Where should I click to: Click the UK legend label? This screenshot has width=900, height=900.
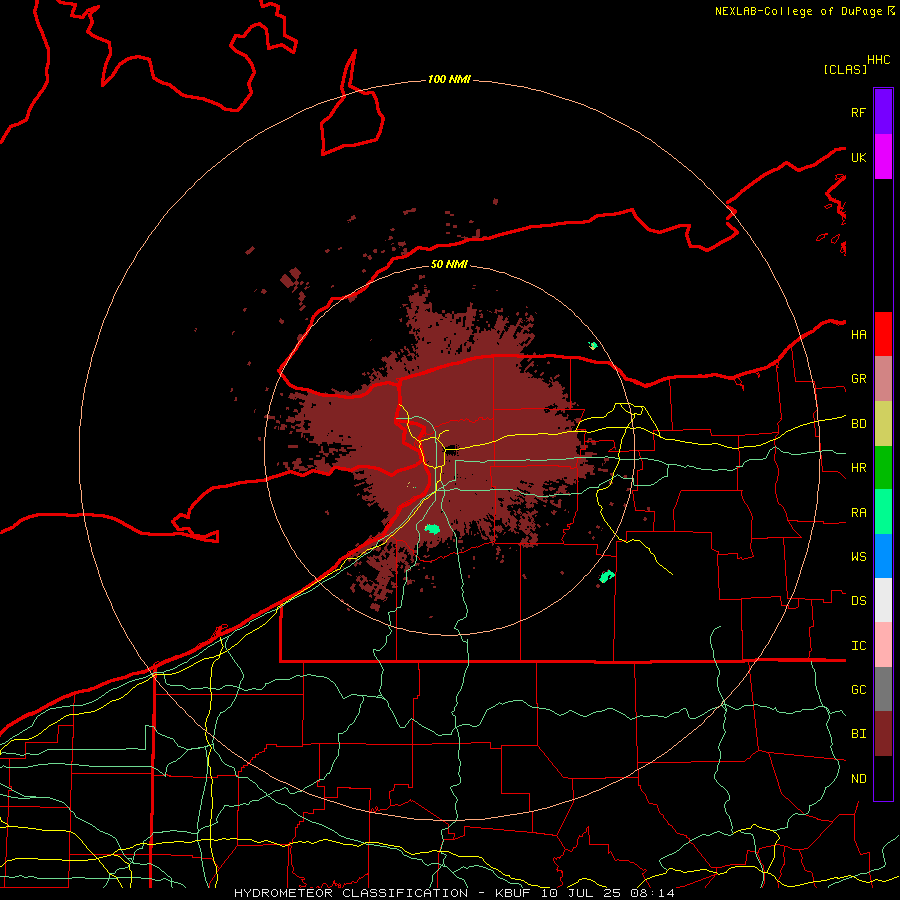[858, 157]
